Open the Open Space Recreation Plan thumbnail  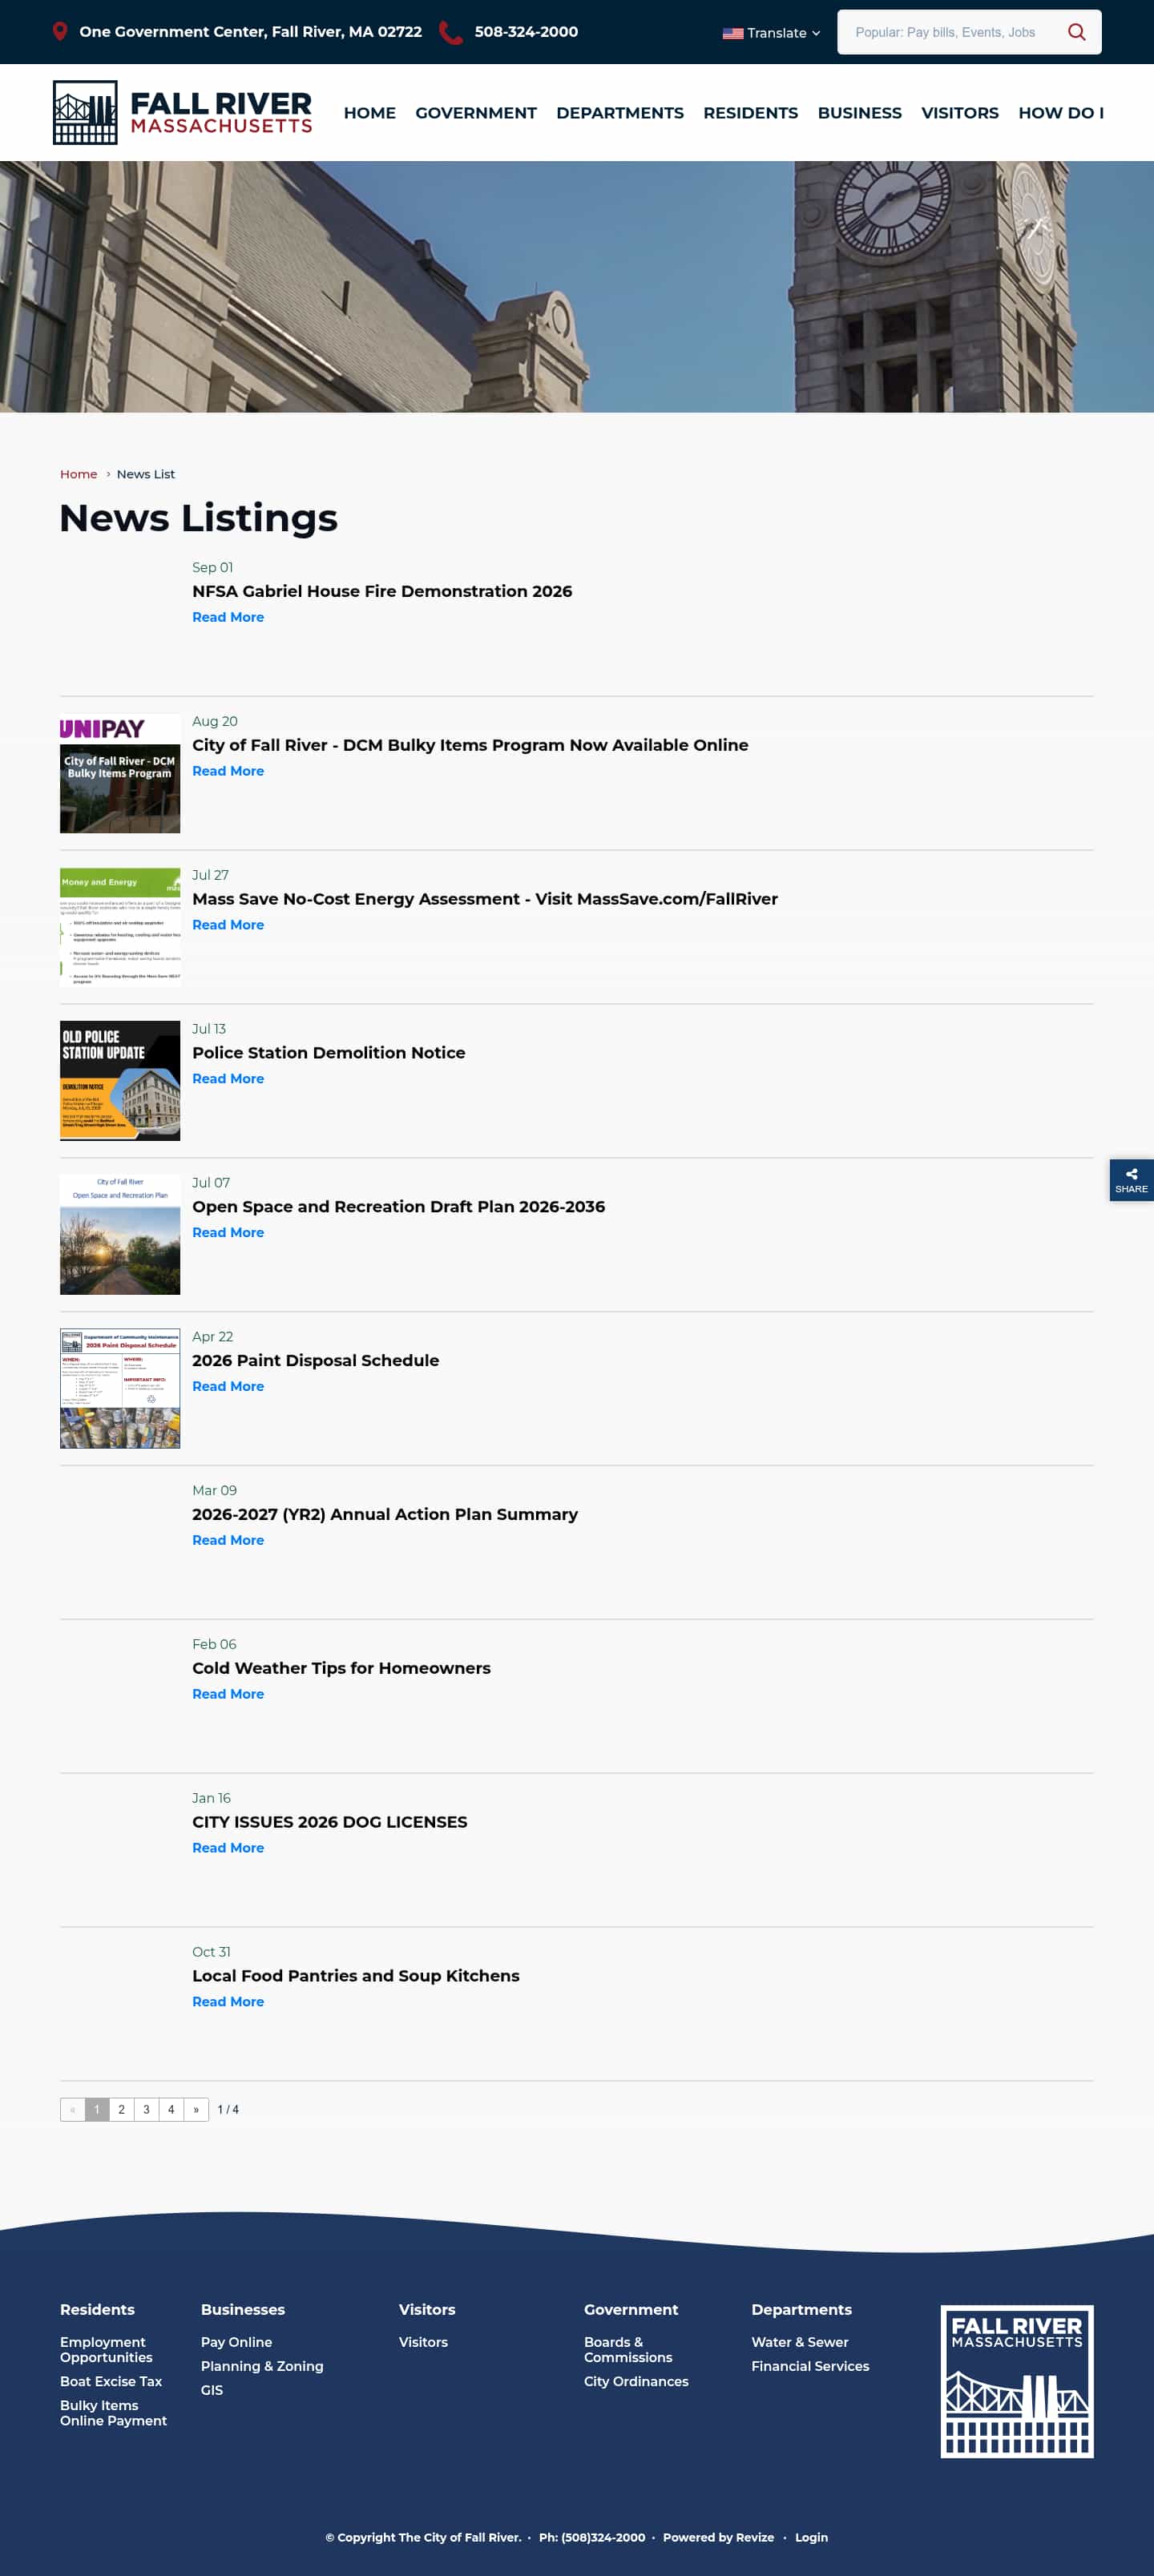120,1235
